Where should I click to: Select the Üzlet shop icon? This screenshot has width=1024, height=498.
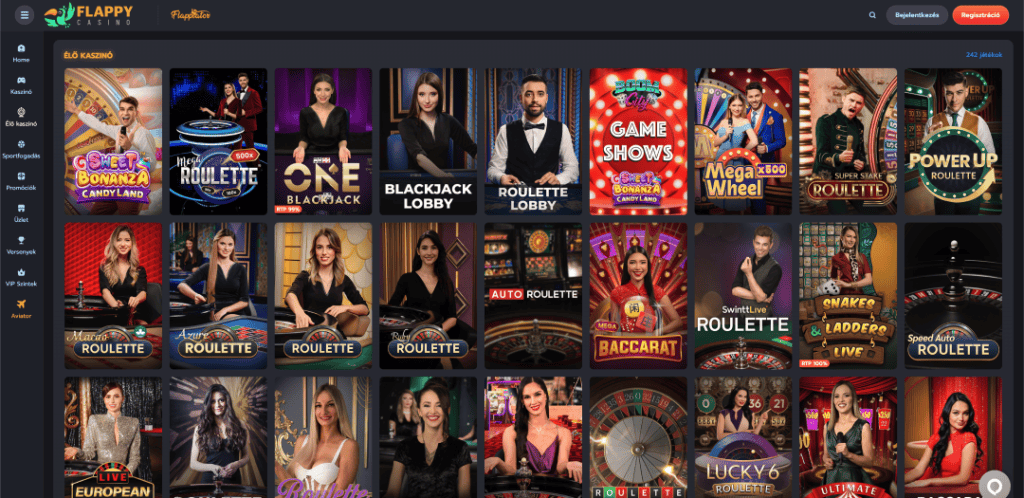[22, 208]
